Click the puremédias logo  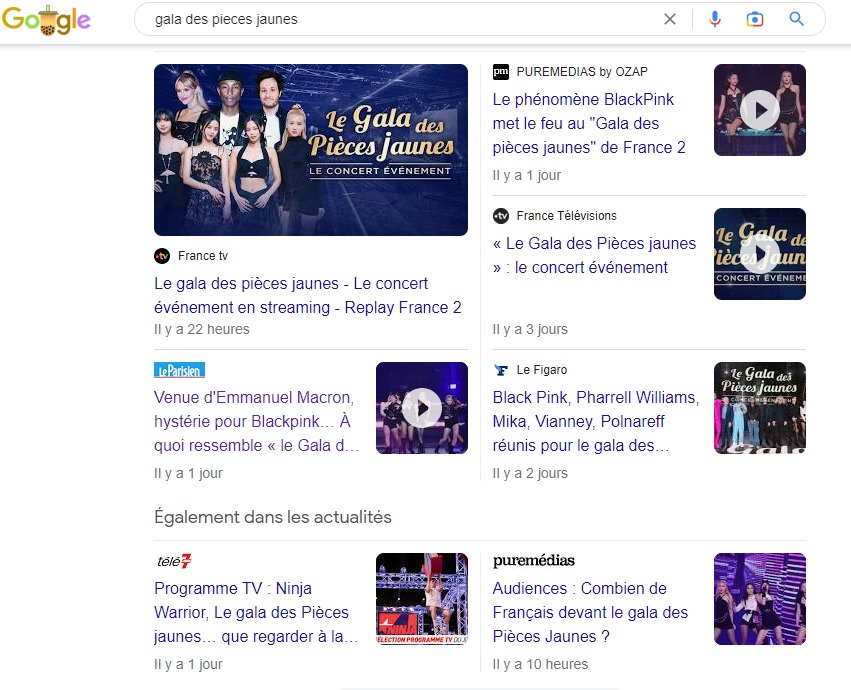(534, 560)
